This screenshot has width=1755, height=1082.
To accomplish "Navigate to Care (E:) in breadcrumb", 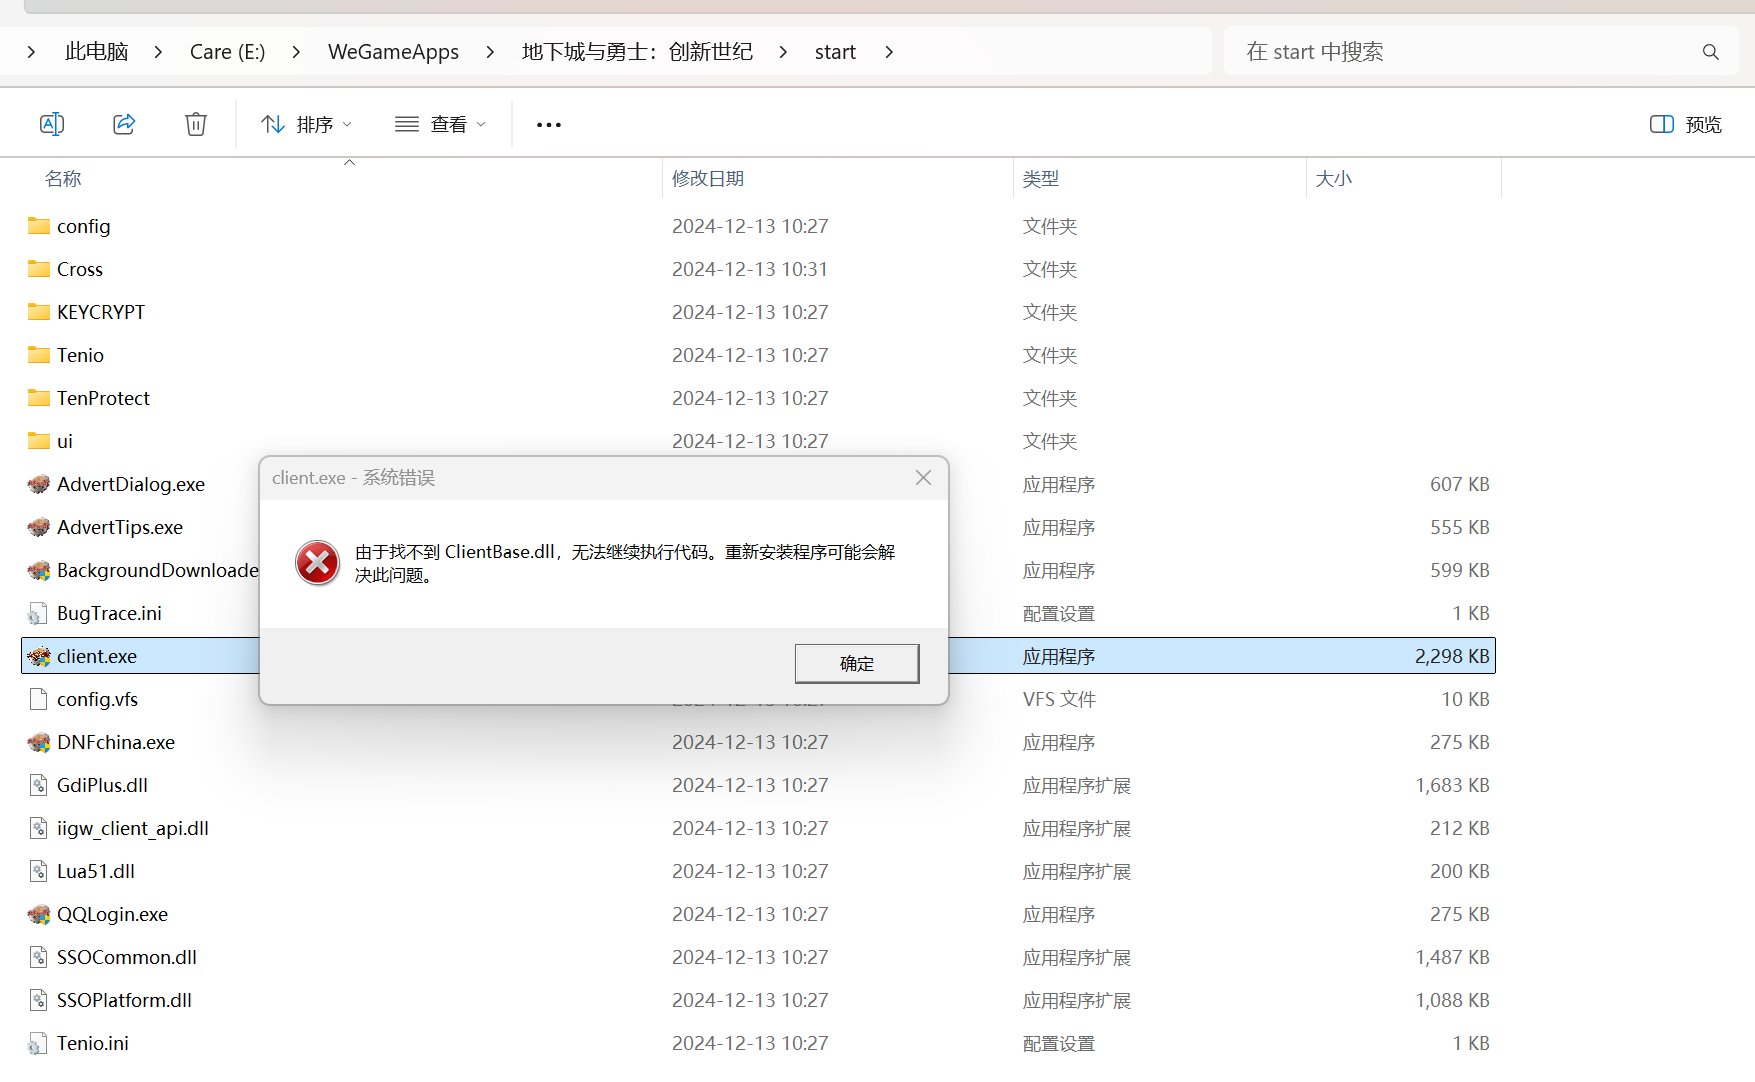I will pyautogui.click(x=227, y=52).
